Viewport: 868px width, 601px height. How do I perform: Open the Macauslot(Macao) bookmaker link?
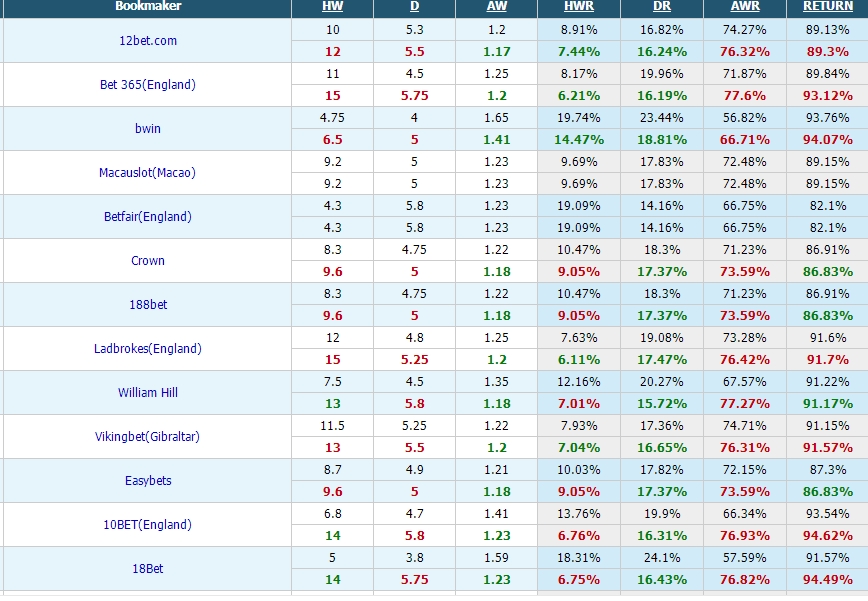[148, 173]
